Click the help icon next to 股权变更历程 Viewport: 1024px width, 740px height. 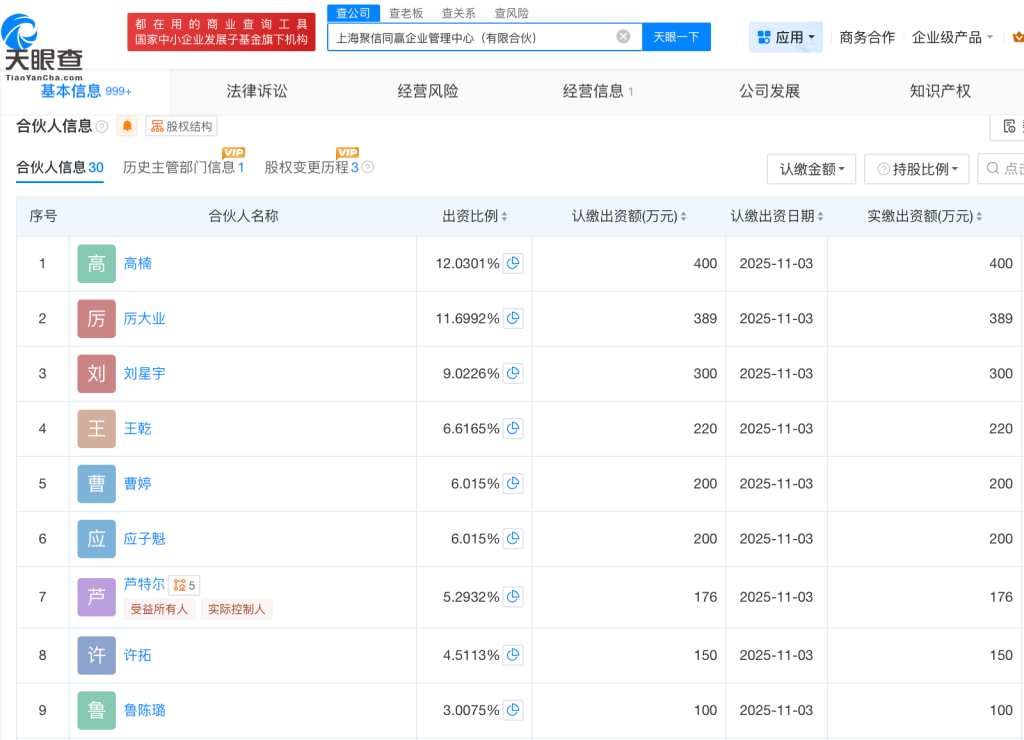[367, 168]
